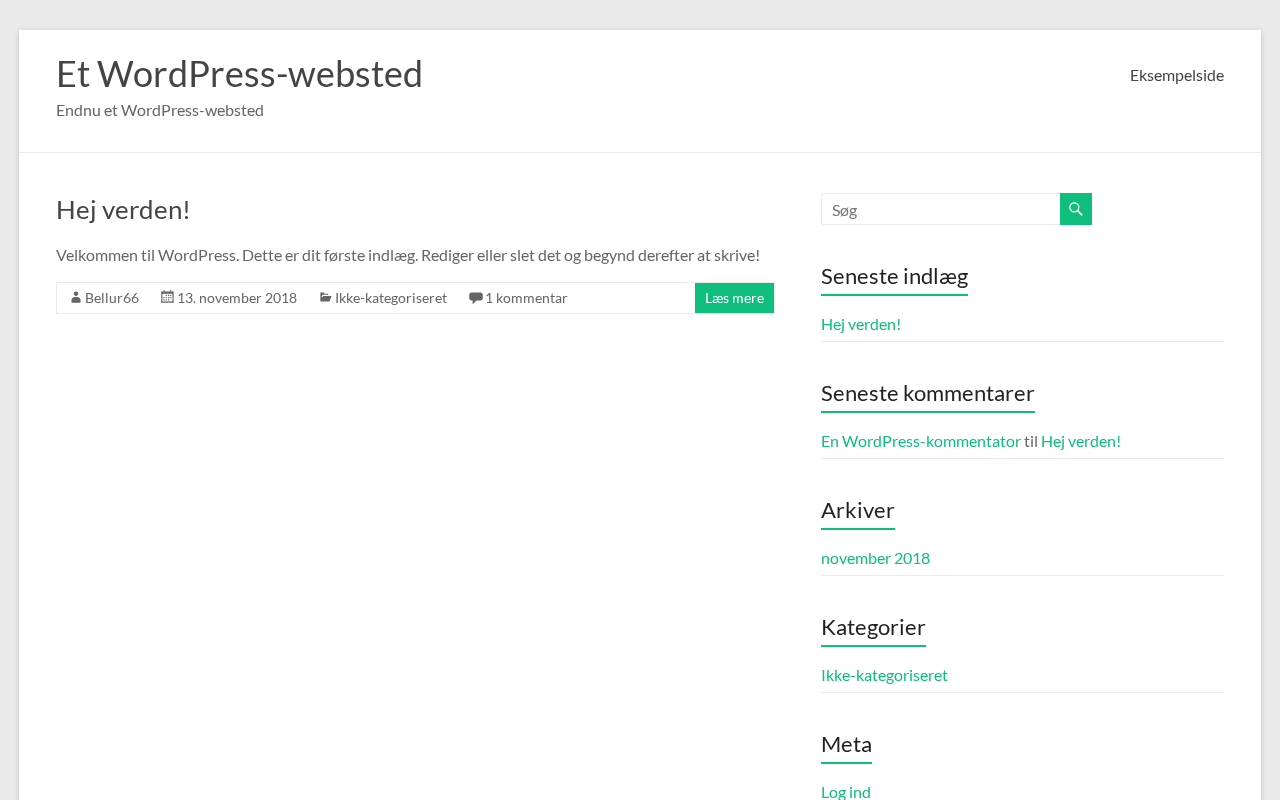Click the green search magnifier button
1280x800 pixels.
click(x=1076, y=209)
